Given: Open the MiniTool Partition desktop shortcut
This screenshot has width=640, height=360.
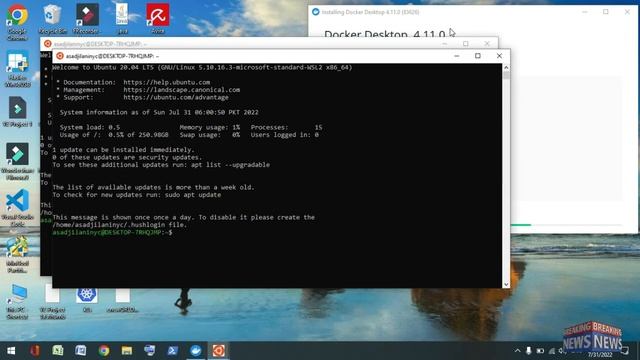Looking at the screenshot, I should [17, 254].
